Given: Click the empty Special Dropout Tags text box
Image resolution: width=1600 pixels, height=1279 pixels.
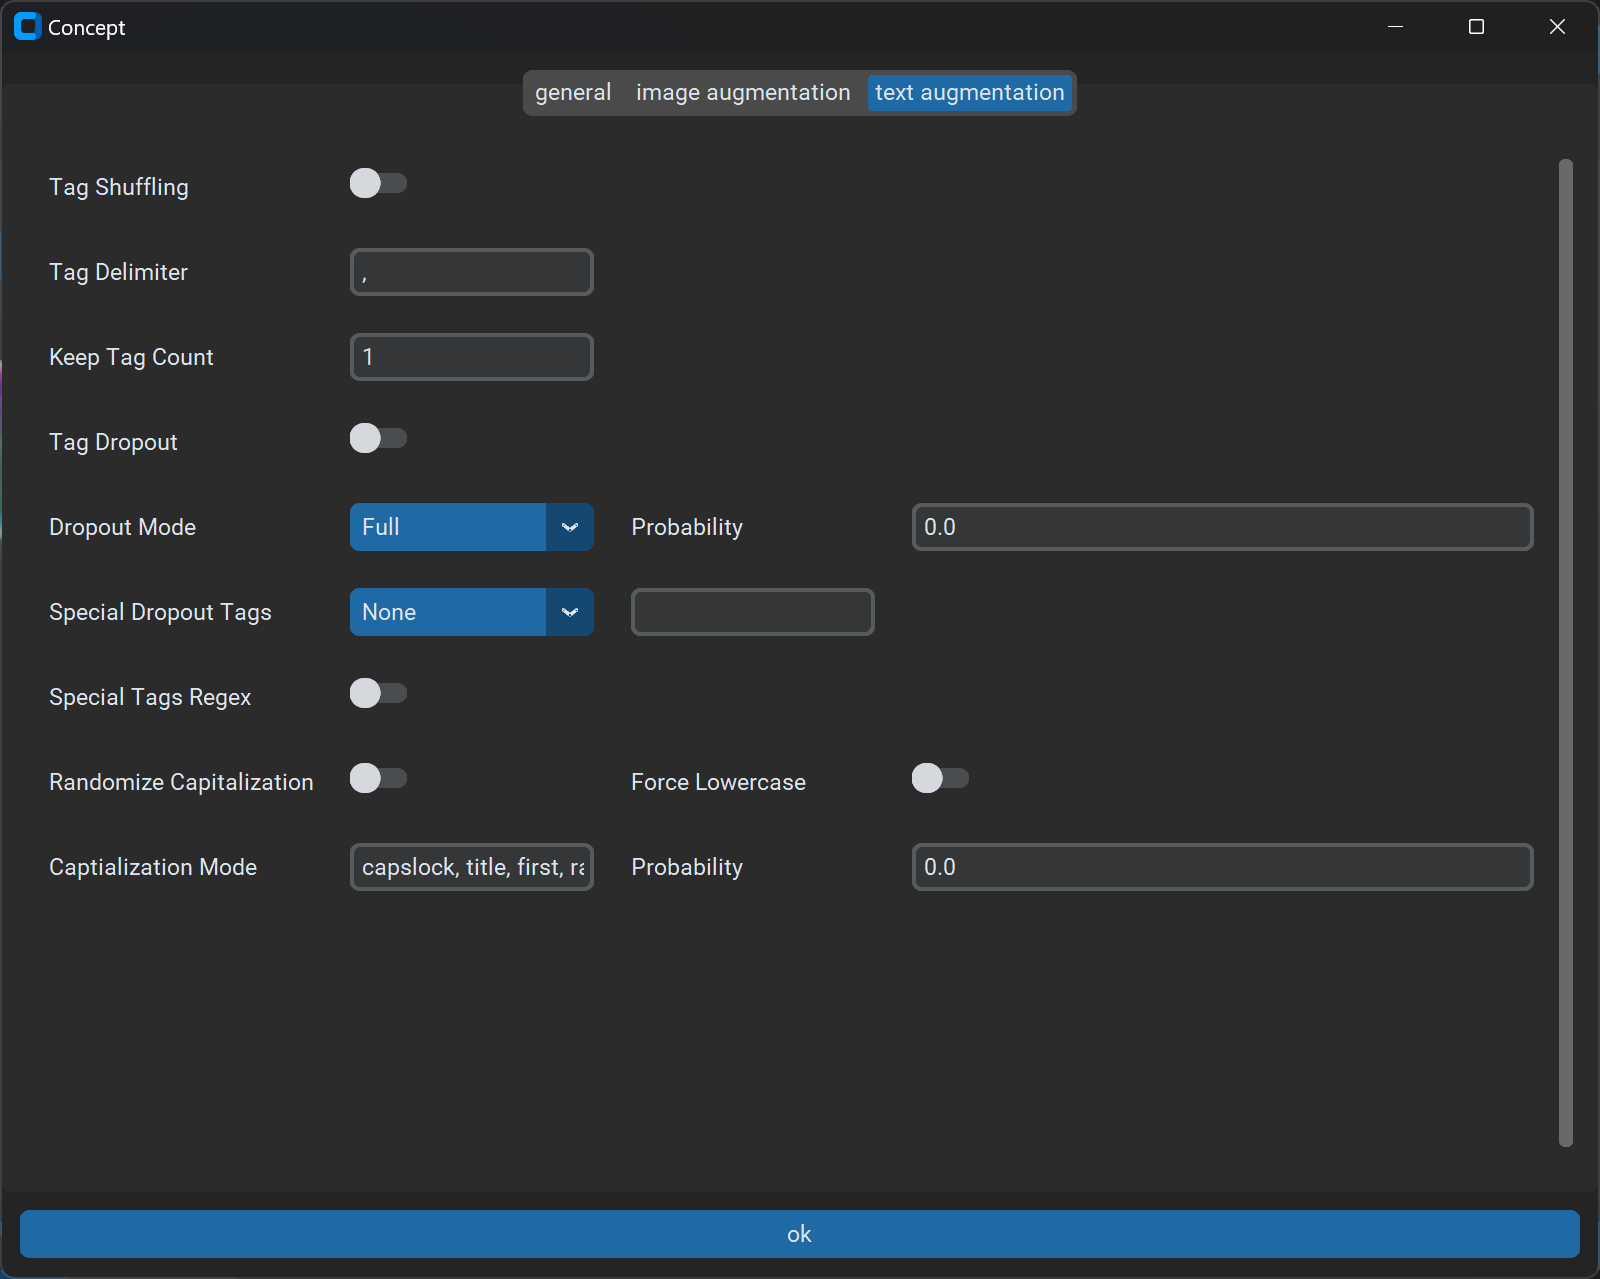Looking at the screenshot, I should [752, 612].
